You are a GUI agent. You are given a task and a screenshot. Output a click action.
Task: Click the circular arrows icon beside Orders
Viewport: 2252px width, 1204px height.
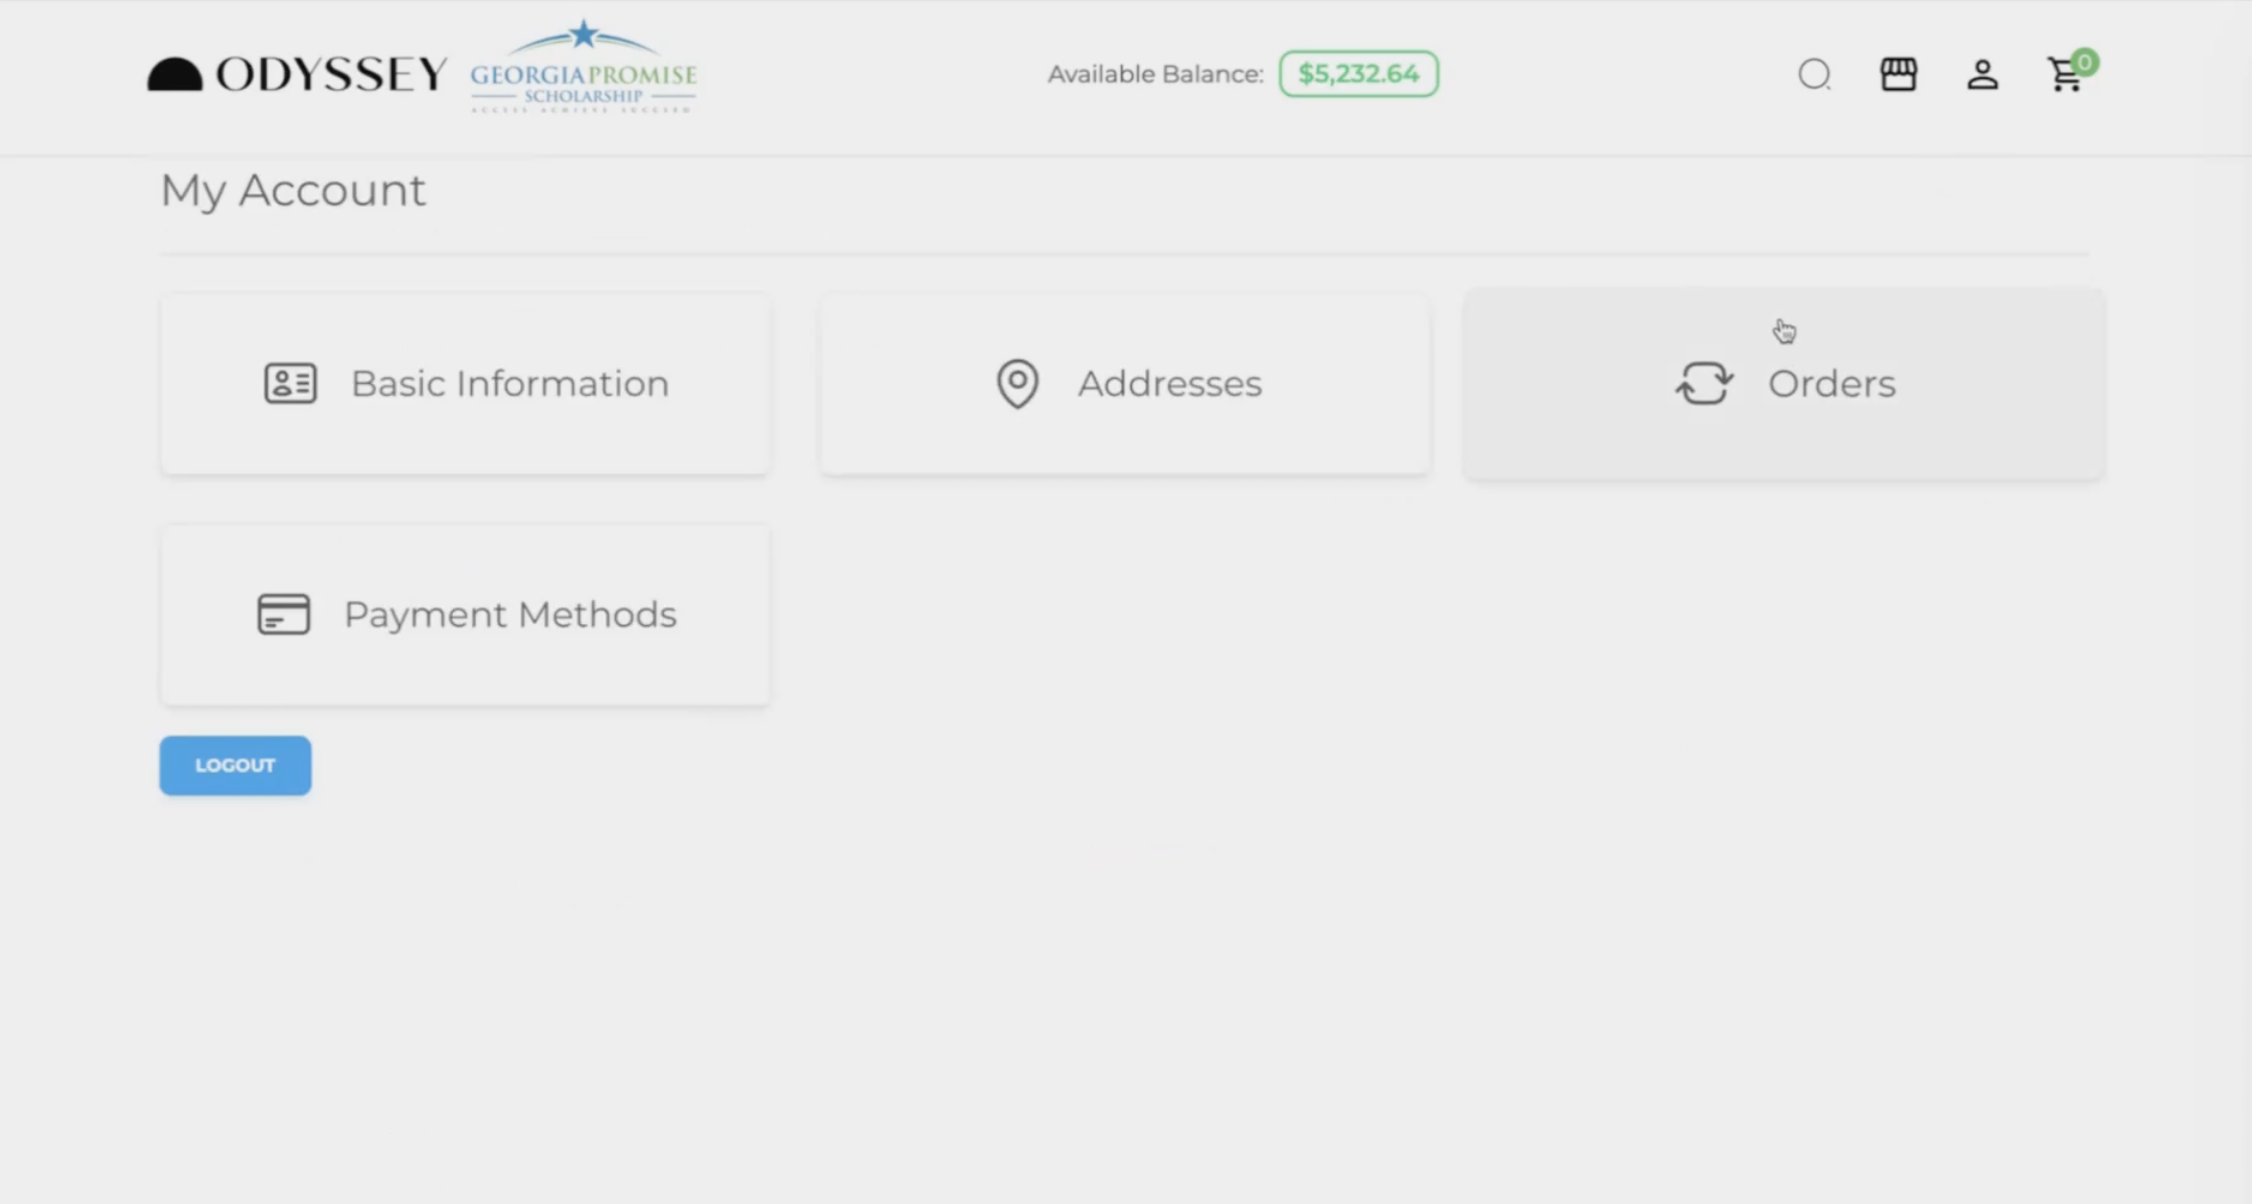click(1704, 383)
